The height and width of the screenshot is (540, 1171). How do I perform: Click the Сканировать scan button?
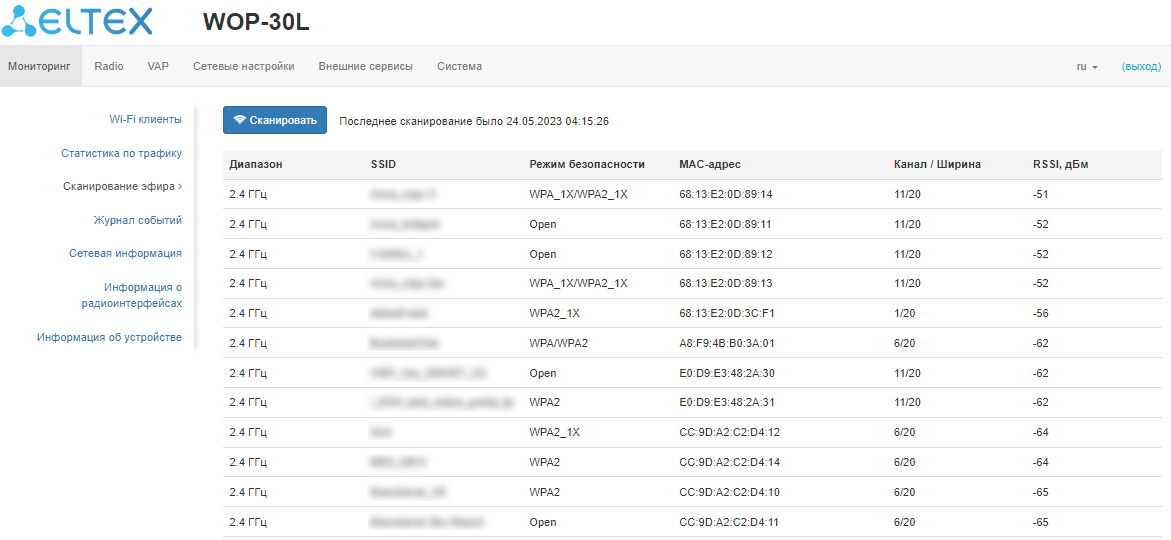click(275, 120)
